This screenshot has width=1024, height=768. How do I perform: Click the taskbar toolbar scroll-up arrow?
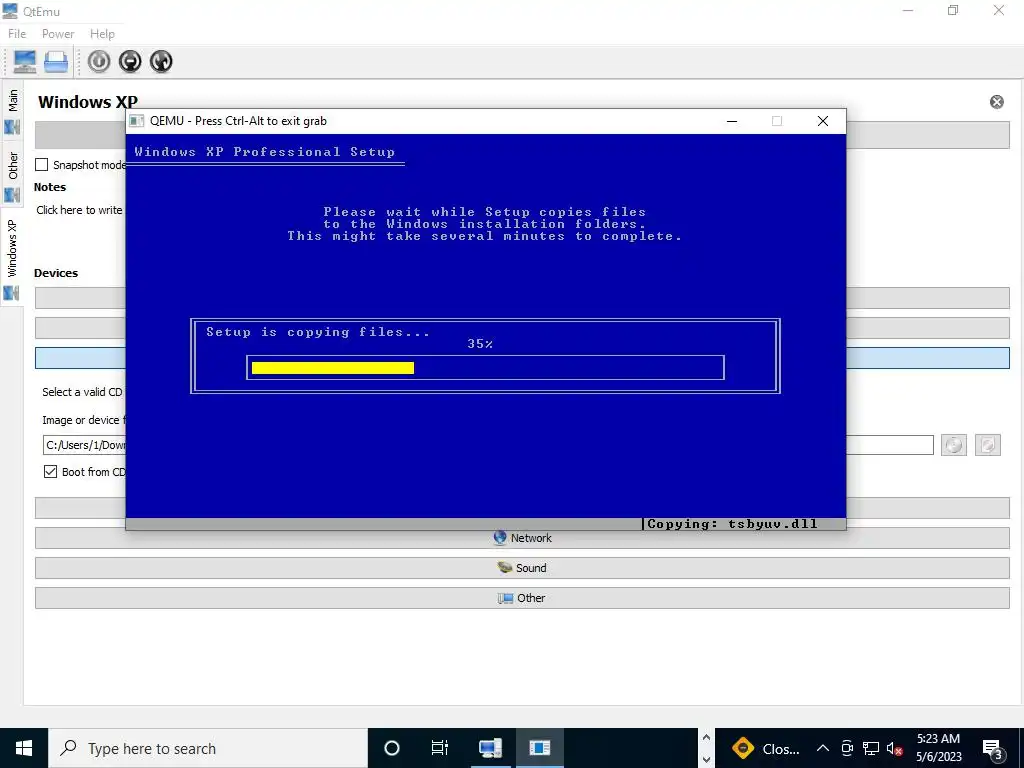click(706, 737)
